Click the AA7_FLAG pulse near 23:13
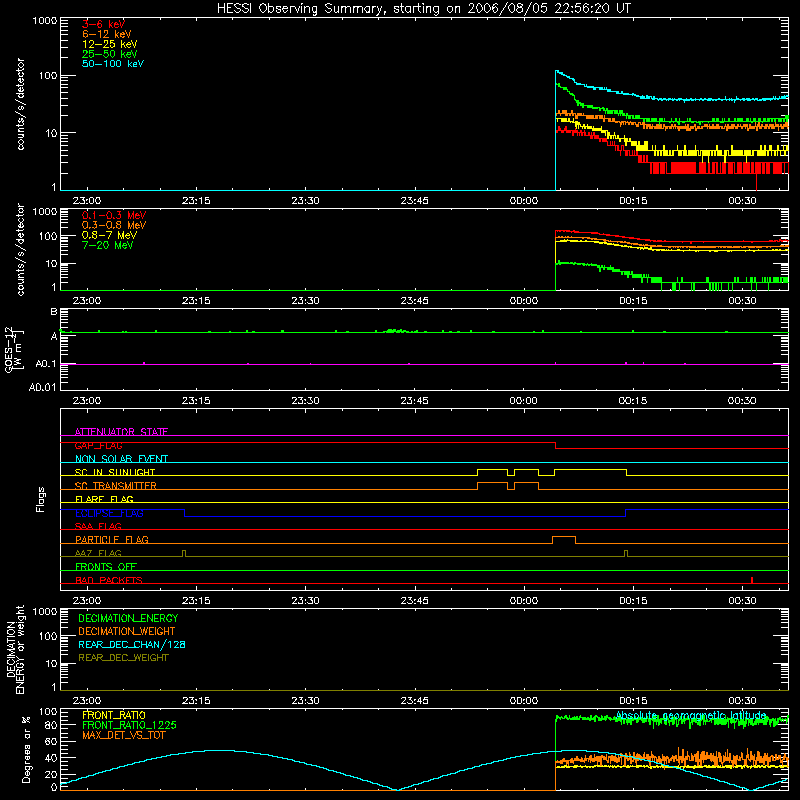 click(x=184, y=554)
